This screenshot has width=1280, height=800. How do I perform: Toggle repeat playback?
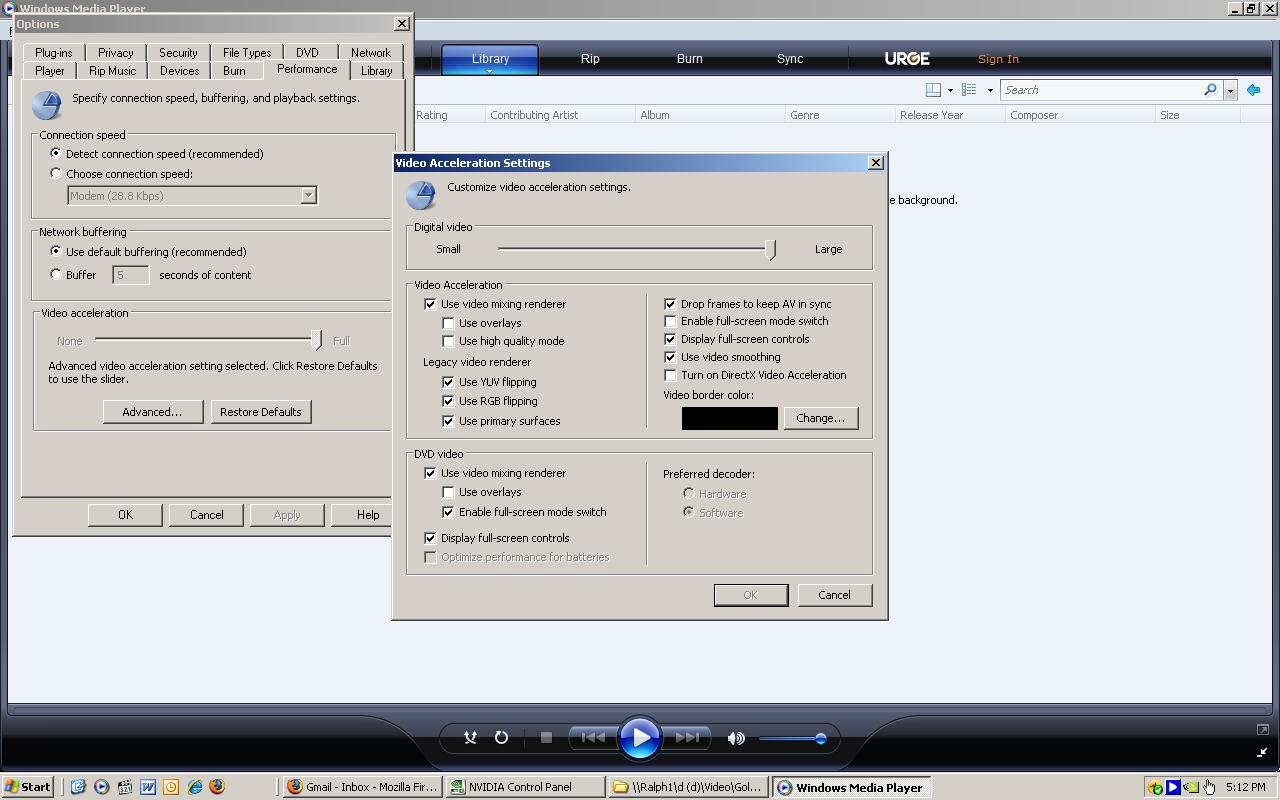pos(500,738)
